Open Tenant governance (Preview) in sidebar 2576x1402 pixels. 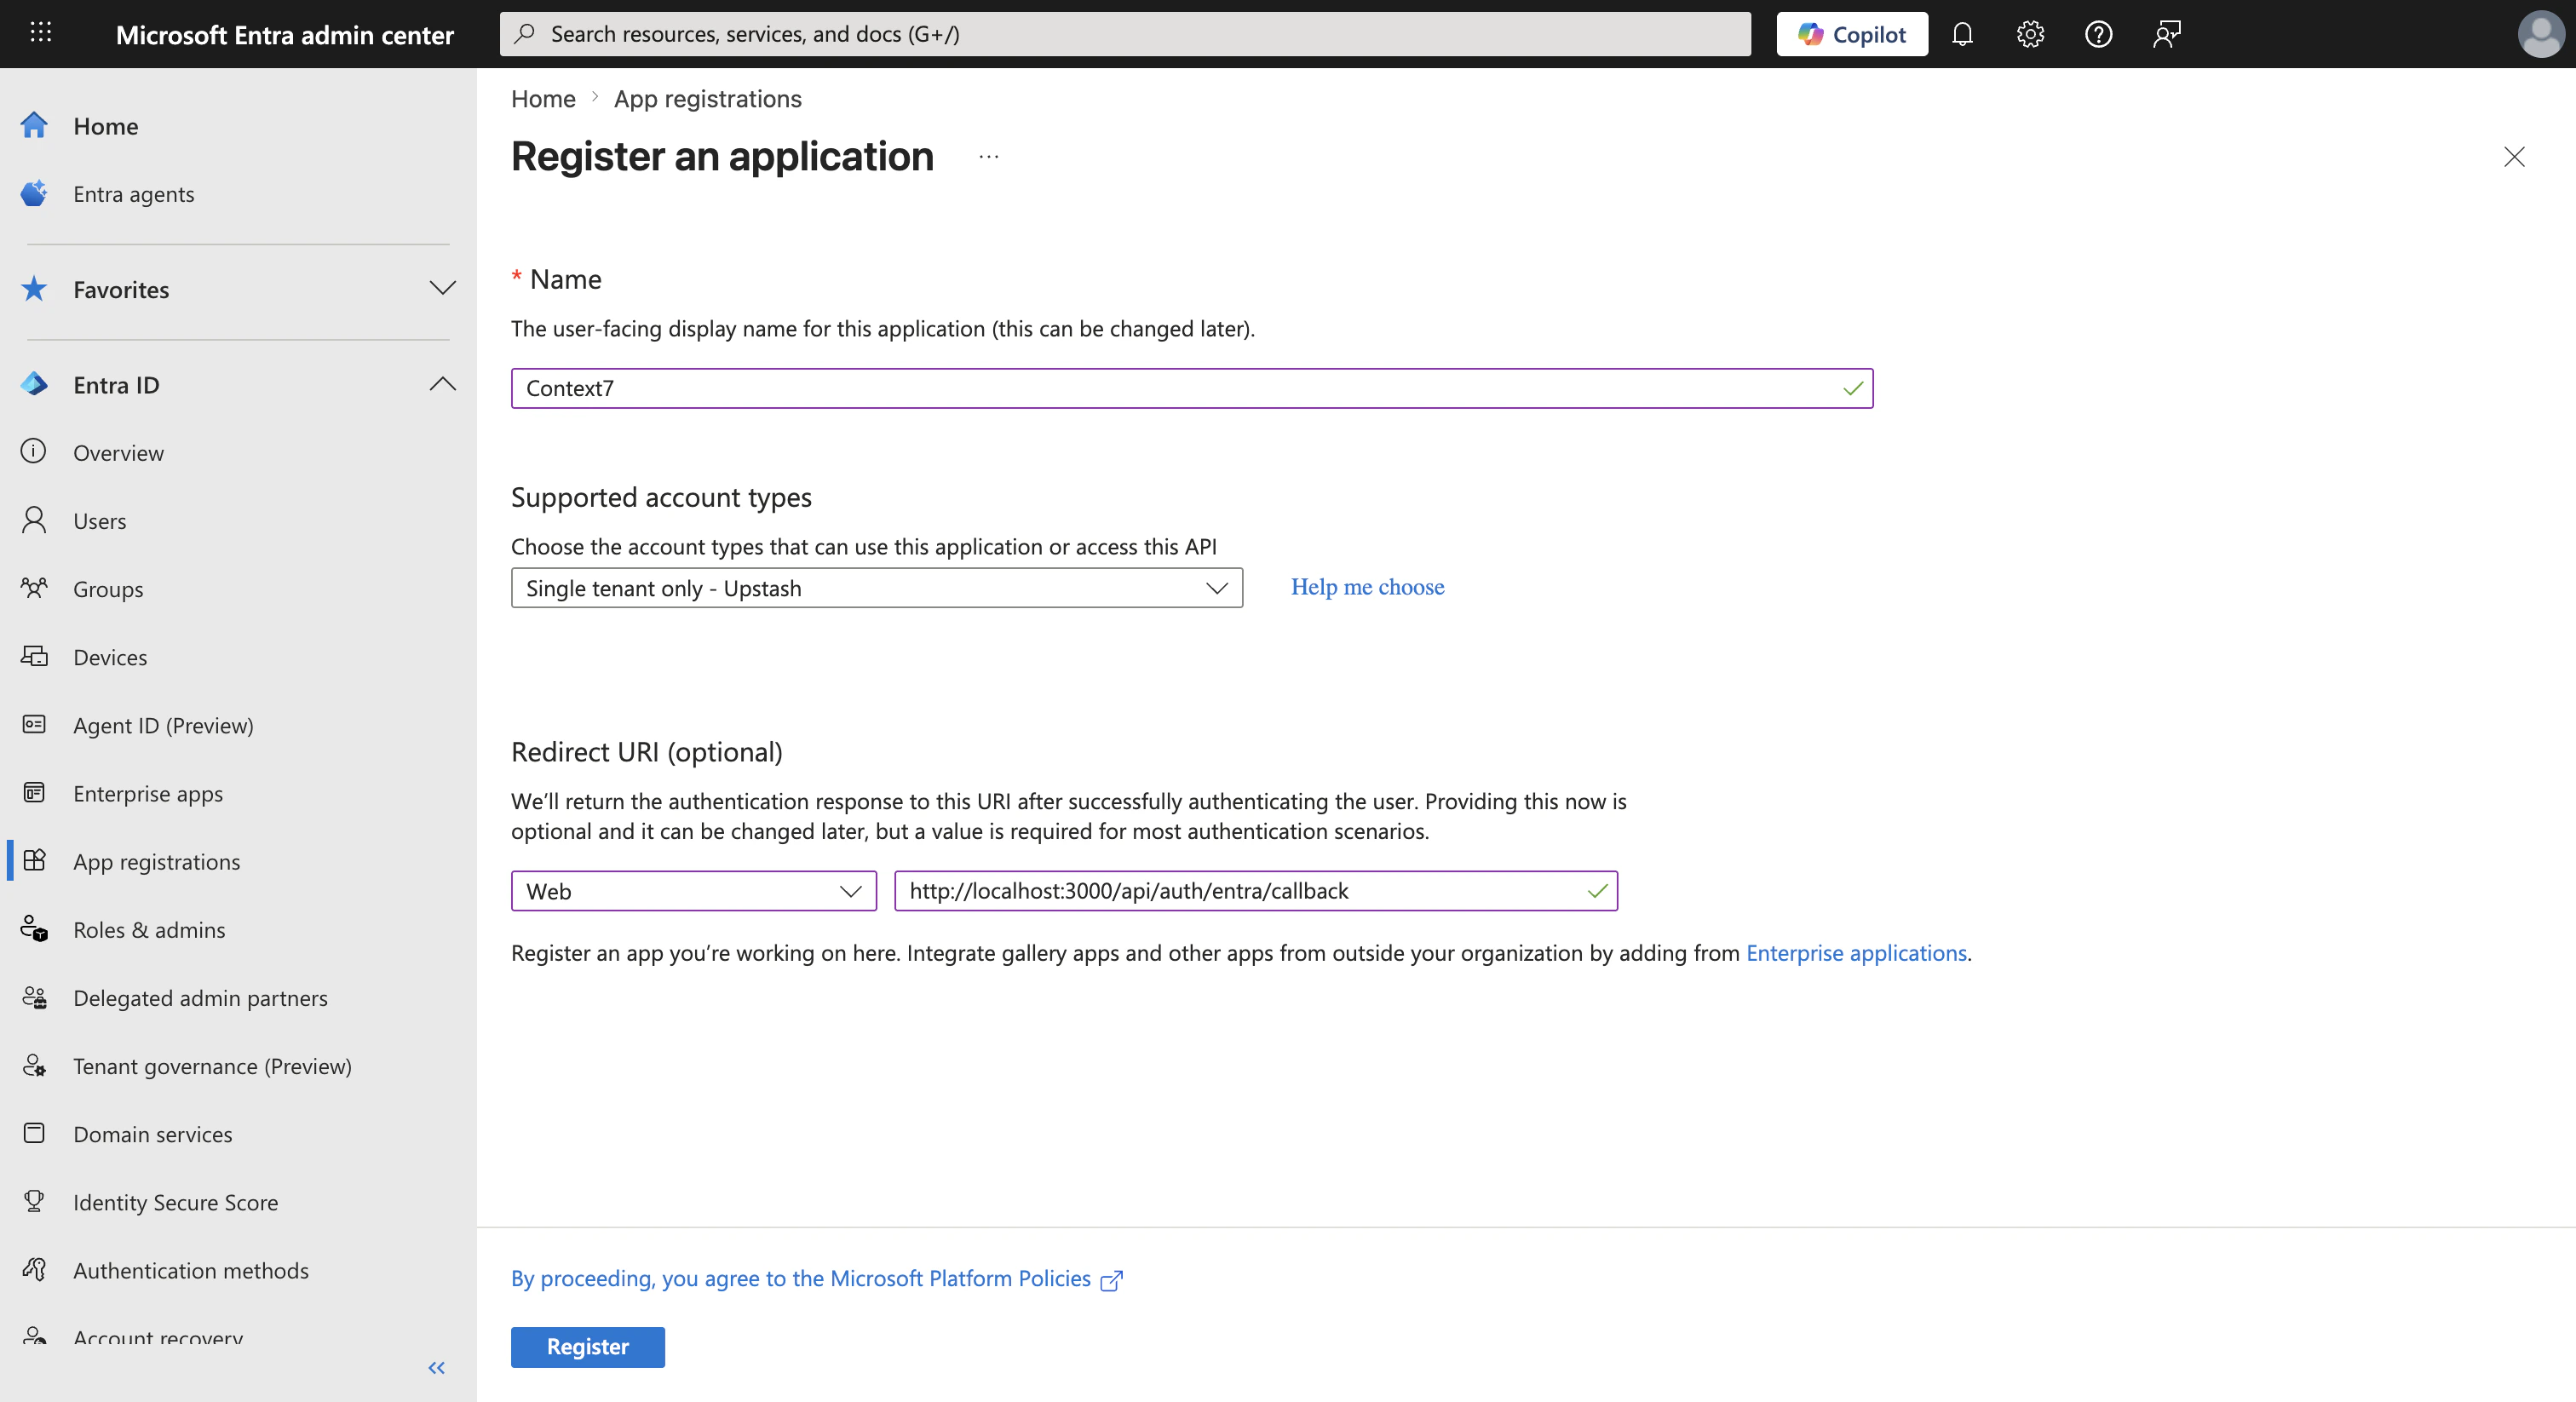pos(212,1066)
